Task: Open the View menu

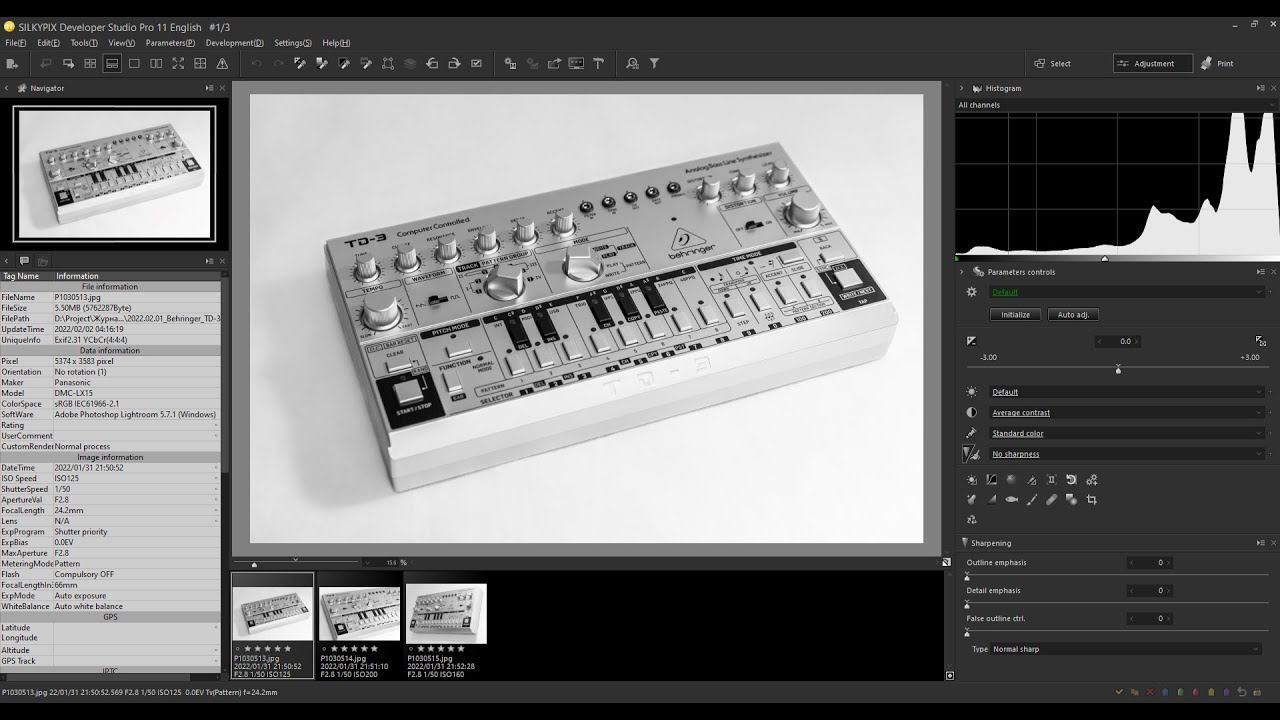Action: point(121,43)
